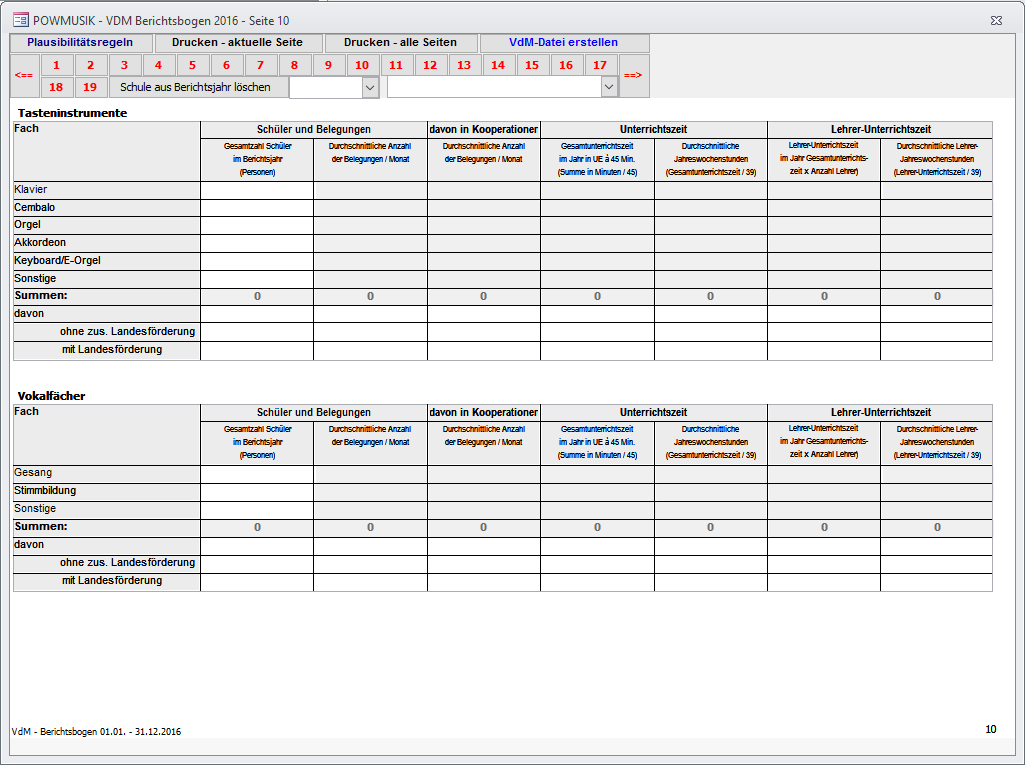The width and height of the screenshot is (1025, 765).
Task: Select Gesang Gesamtzahl Schüler field
Action: [256, 474]
